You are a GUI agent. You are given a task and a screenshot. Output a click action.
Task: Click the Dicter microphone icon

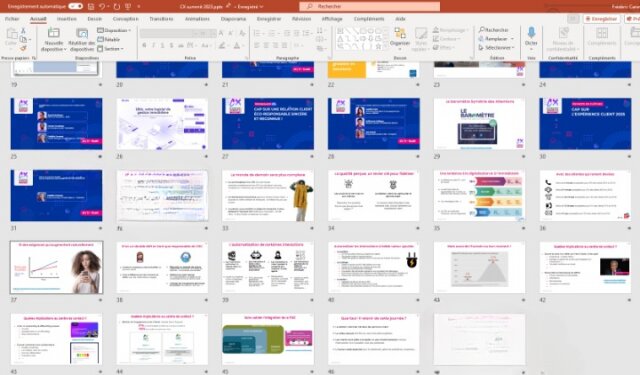pyautogui.click(x=531, y=33)
